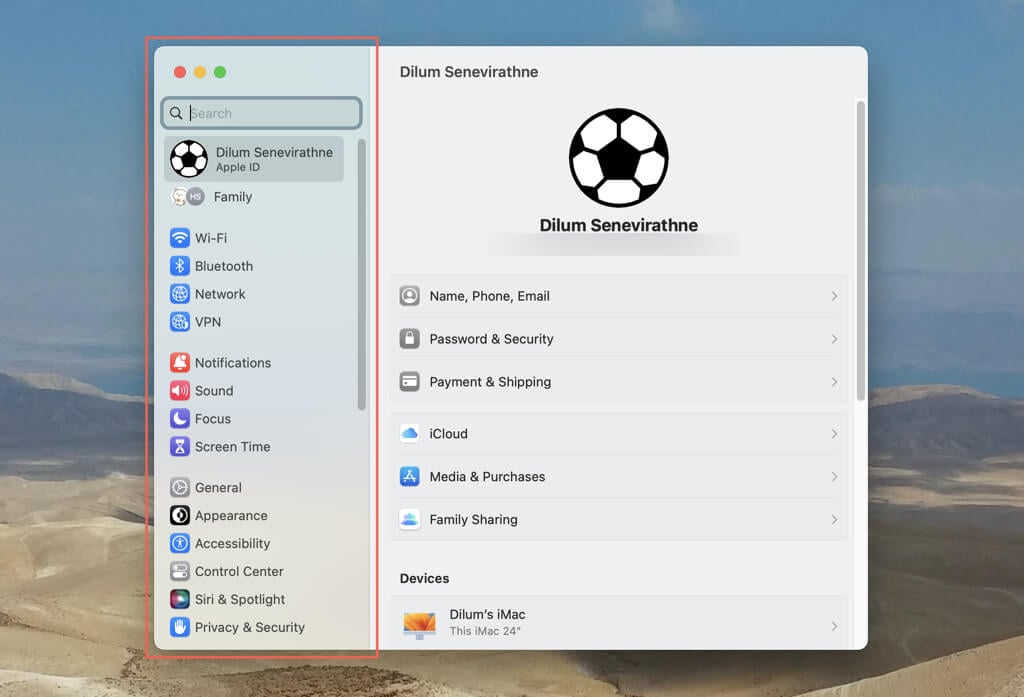The height and width of the screenshot is (697, 1024).
Task: Open the Sound speaker icon
Action: (x=180, y=391)
